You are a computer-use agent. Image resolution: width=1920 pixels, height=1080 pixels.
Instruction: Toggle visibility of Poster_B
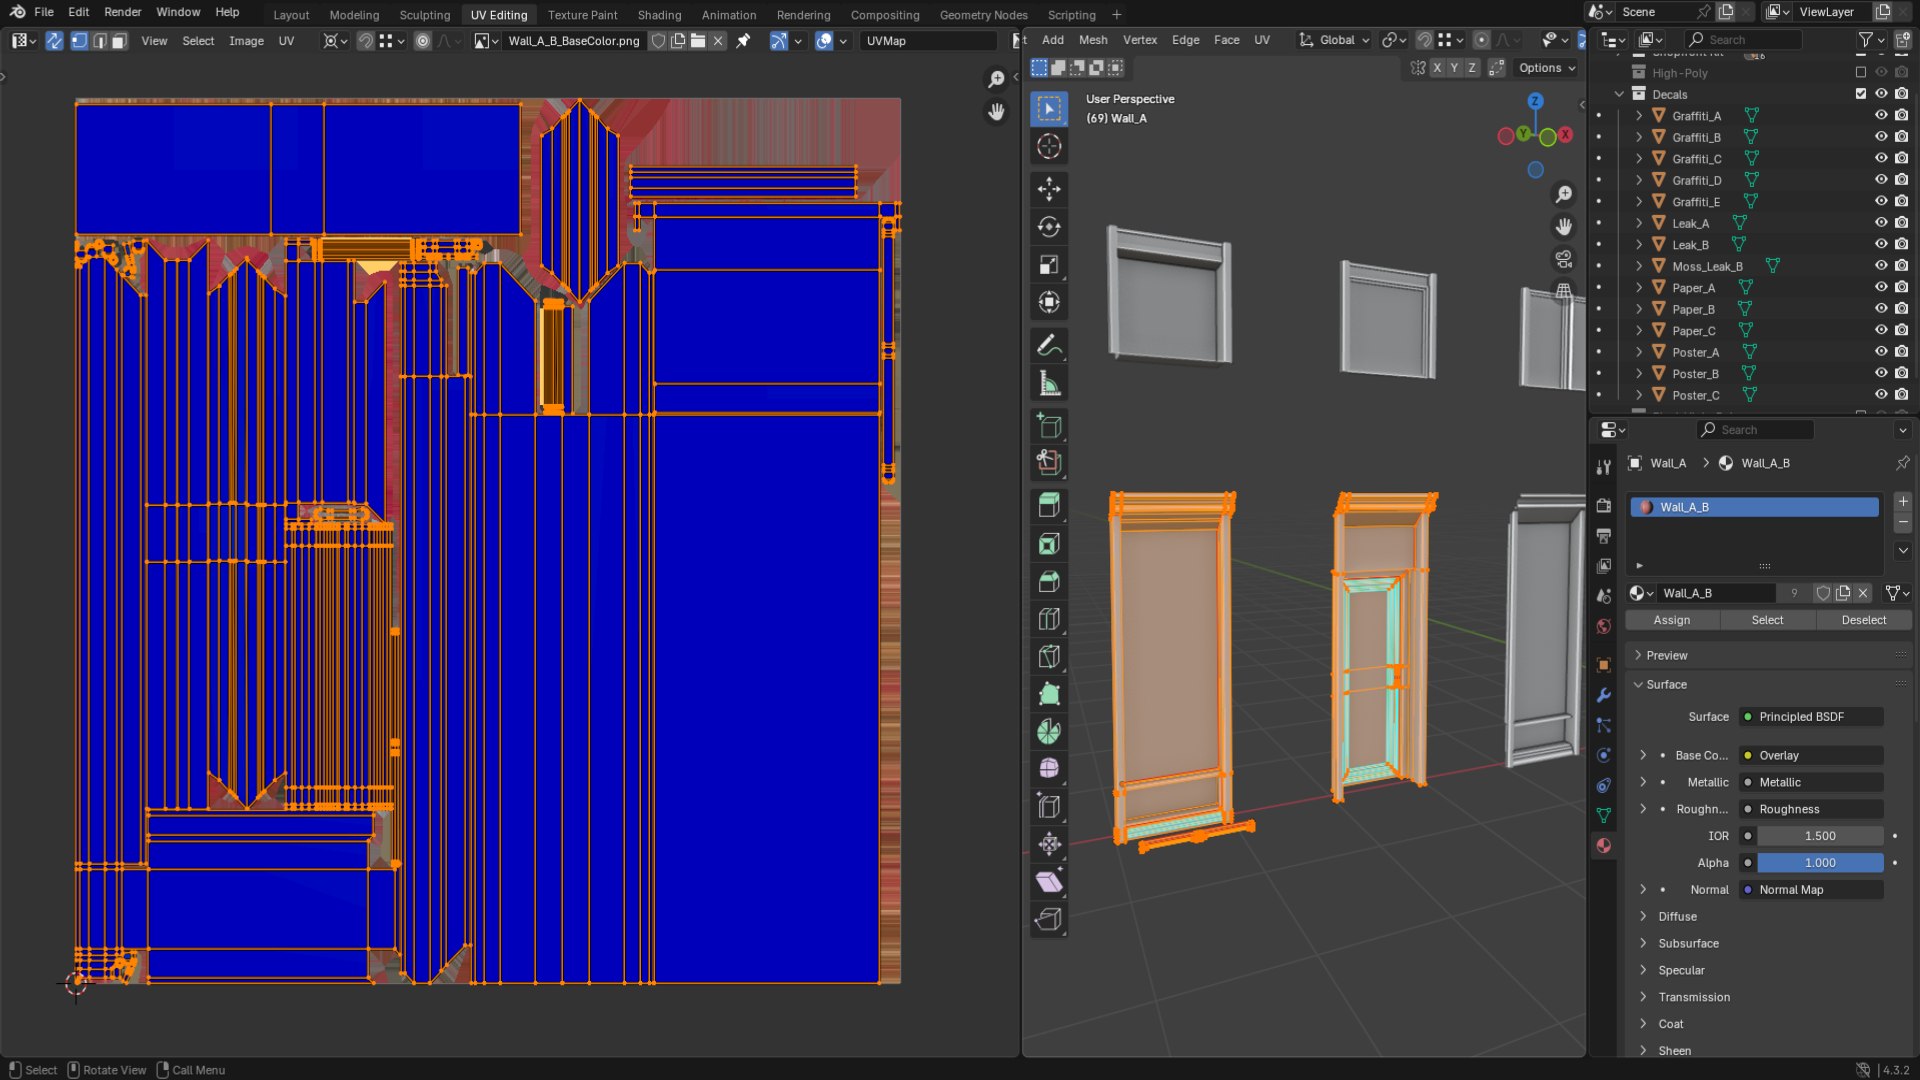tap(1881, 373)
